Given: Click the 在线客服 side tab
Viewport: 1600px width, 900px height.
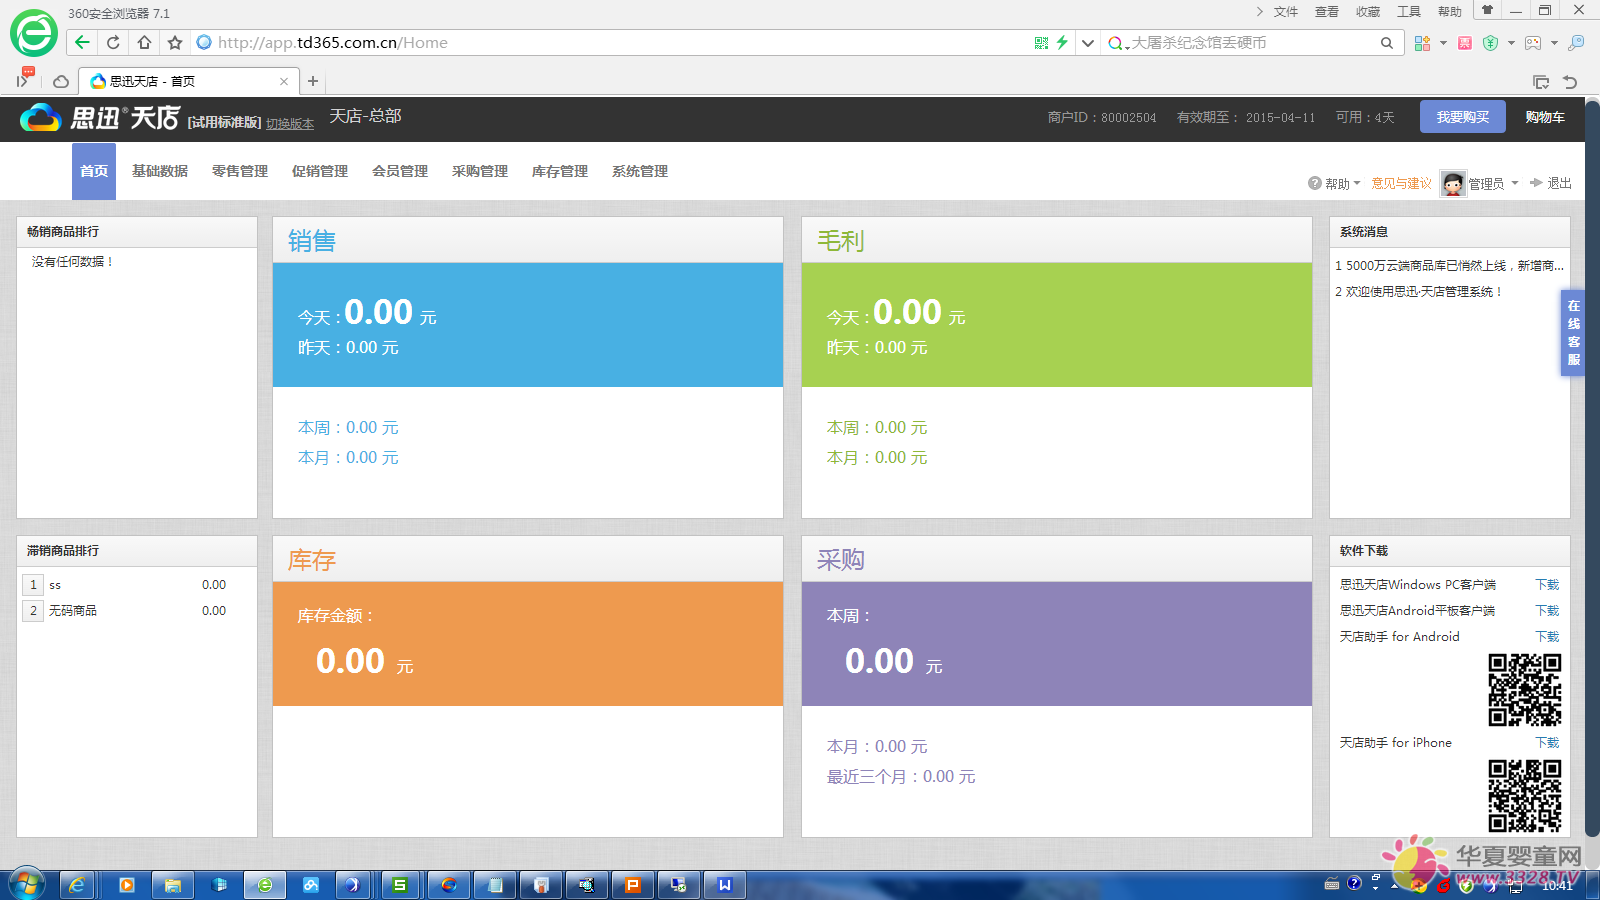Looking at the screenshot, I should [1573, 332].
